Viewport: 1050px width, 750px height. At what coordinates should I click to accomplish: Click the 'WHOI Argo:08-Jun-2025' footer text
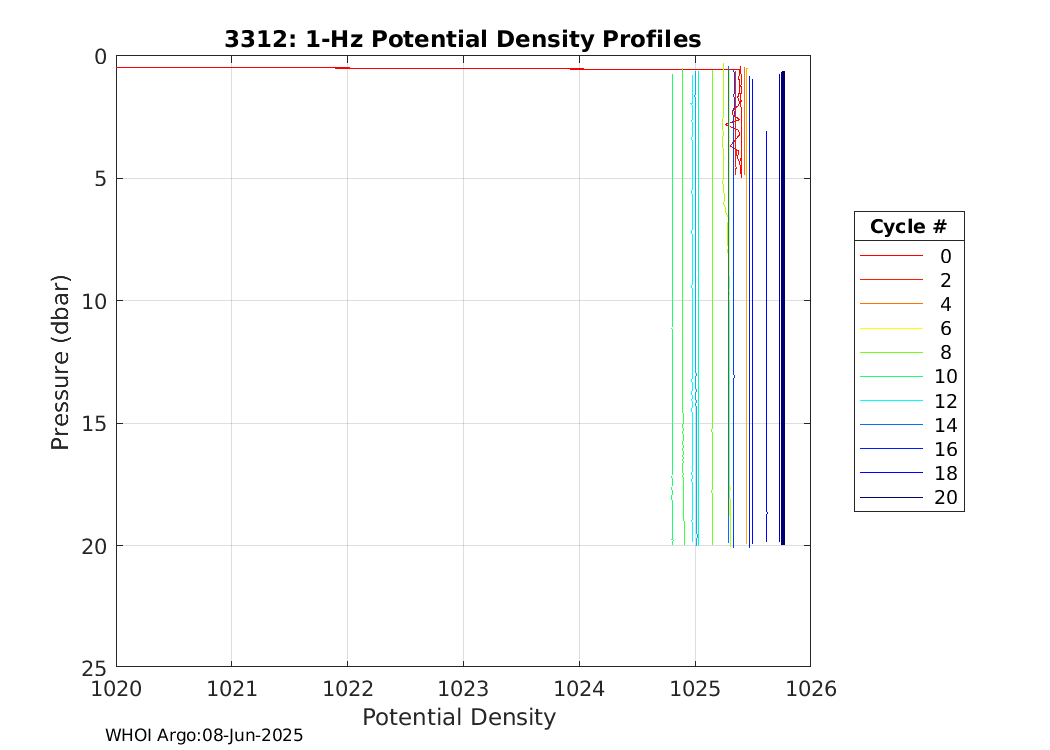coord(204,735)
